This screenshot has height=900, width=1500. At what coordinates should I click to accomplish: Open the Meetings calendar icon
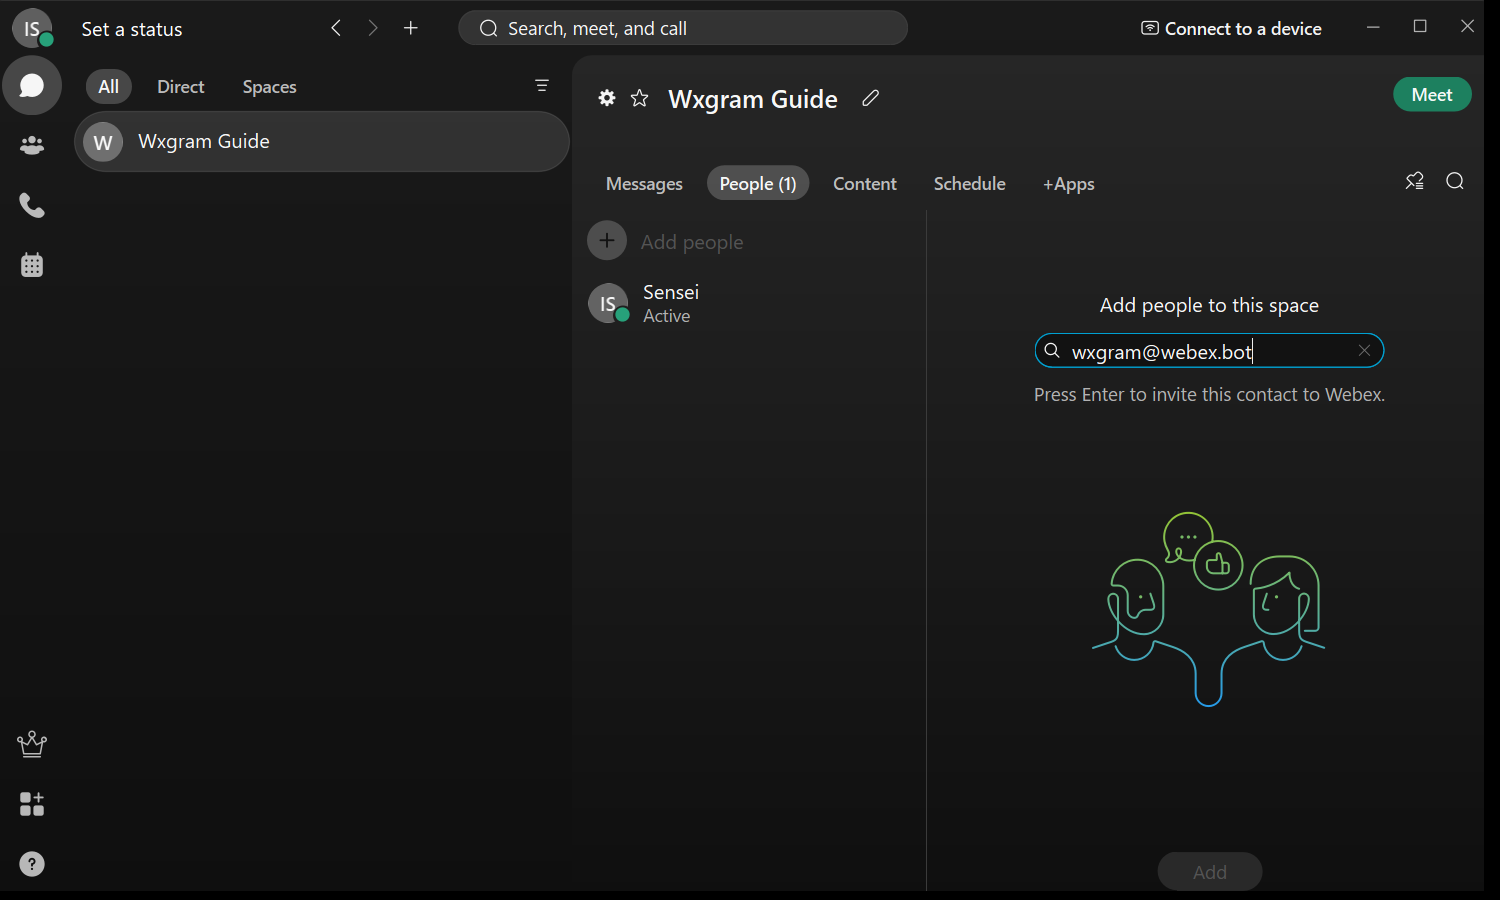[32, 266]
